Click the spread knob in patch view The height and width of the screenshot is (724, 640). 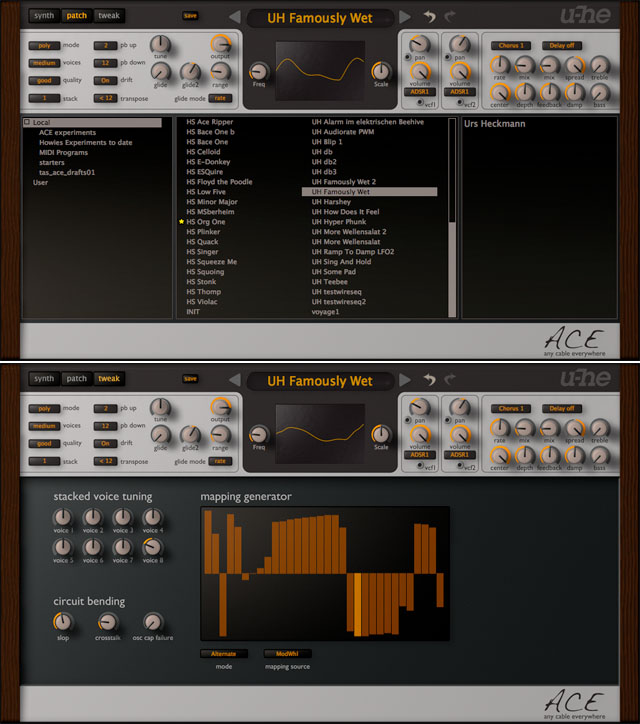coord(574,65)
